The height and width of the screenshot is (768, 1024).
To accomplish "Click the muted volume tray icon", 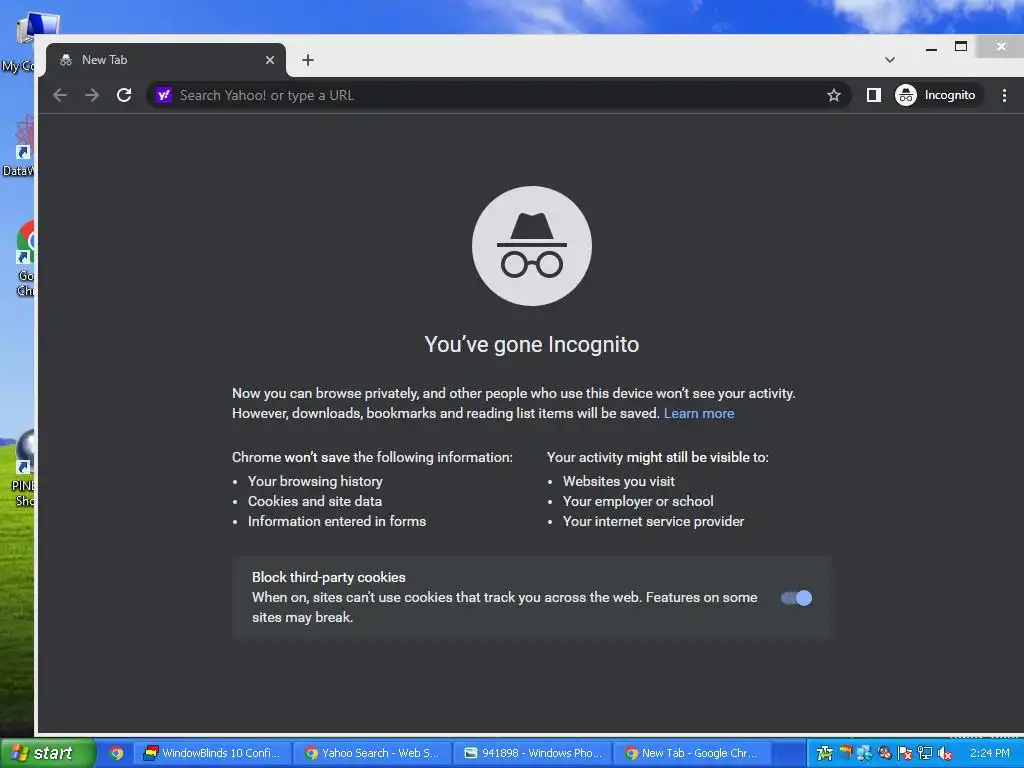I will tap(944, 754).
